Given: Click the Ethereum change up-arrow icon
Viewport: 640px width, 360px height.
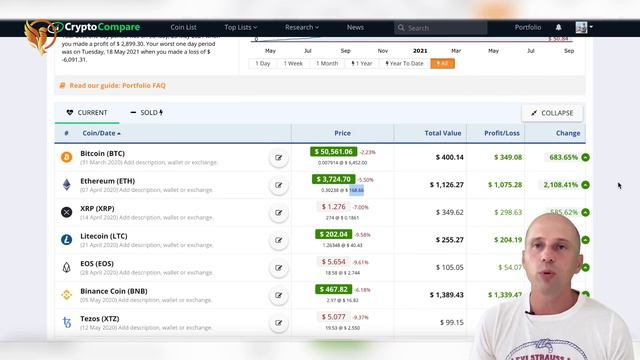Looking at the screenshot, I should pos(585,185).
